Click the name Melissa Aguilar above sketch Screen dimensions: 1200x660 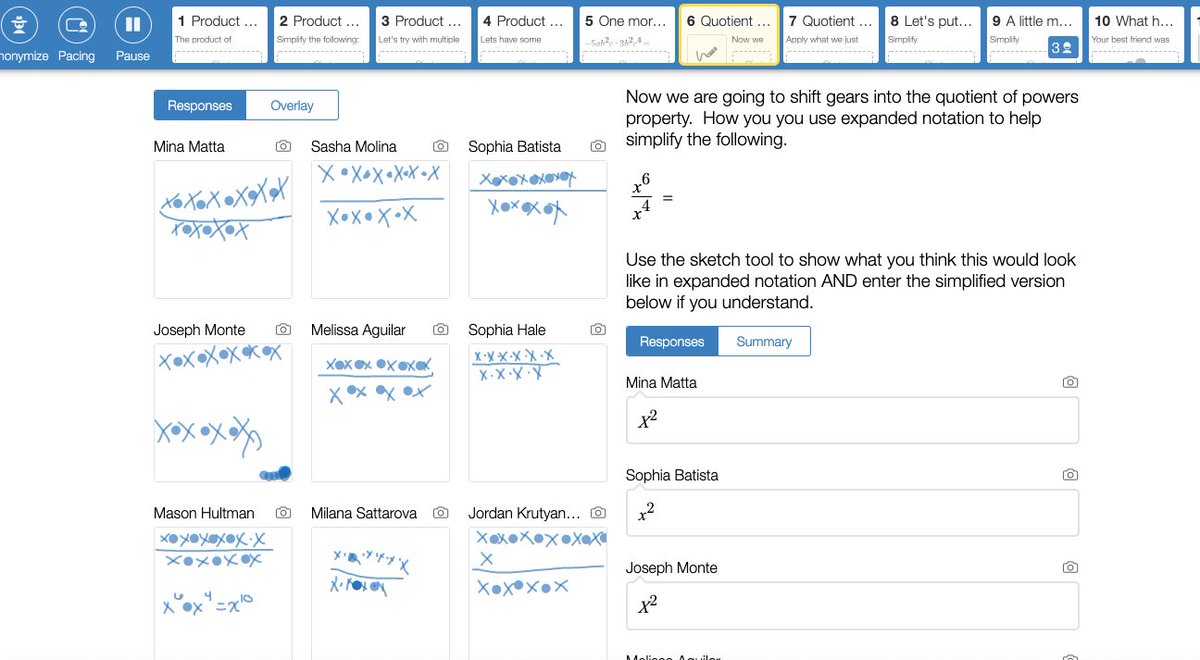coord(358,329)
